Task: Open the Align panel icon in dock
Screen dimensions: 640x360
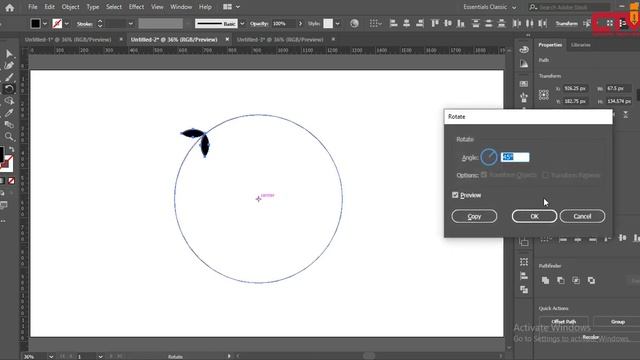Action: [x=524, y=276]
